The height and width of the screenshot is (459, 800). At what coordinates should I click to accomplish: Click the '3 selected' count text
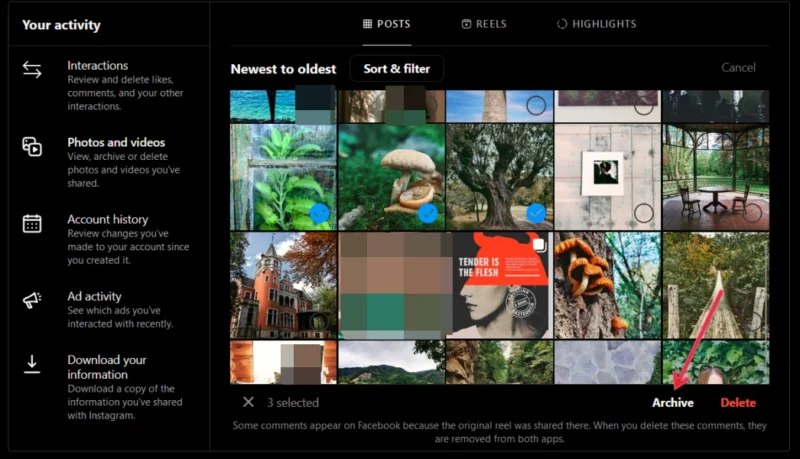point(293,402)
